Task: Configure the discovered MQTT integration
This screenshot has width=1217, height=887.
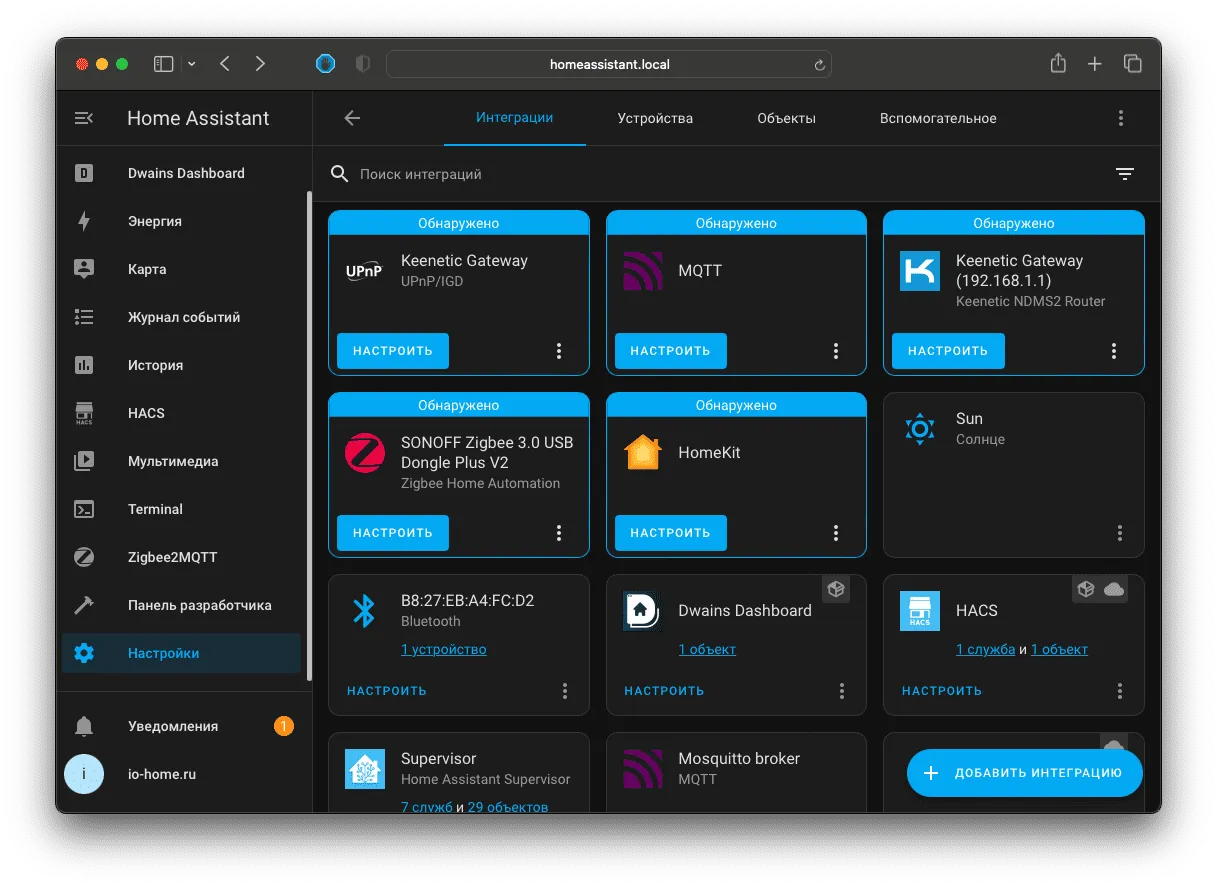Action: pos(670,351)
